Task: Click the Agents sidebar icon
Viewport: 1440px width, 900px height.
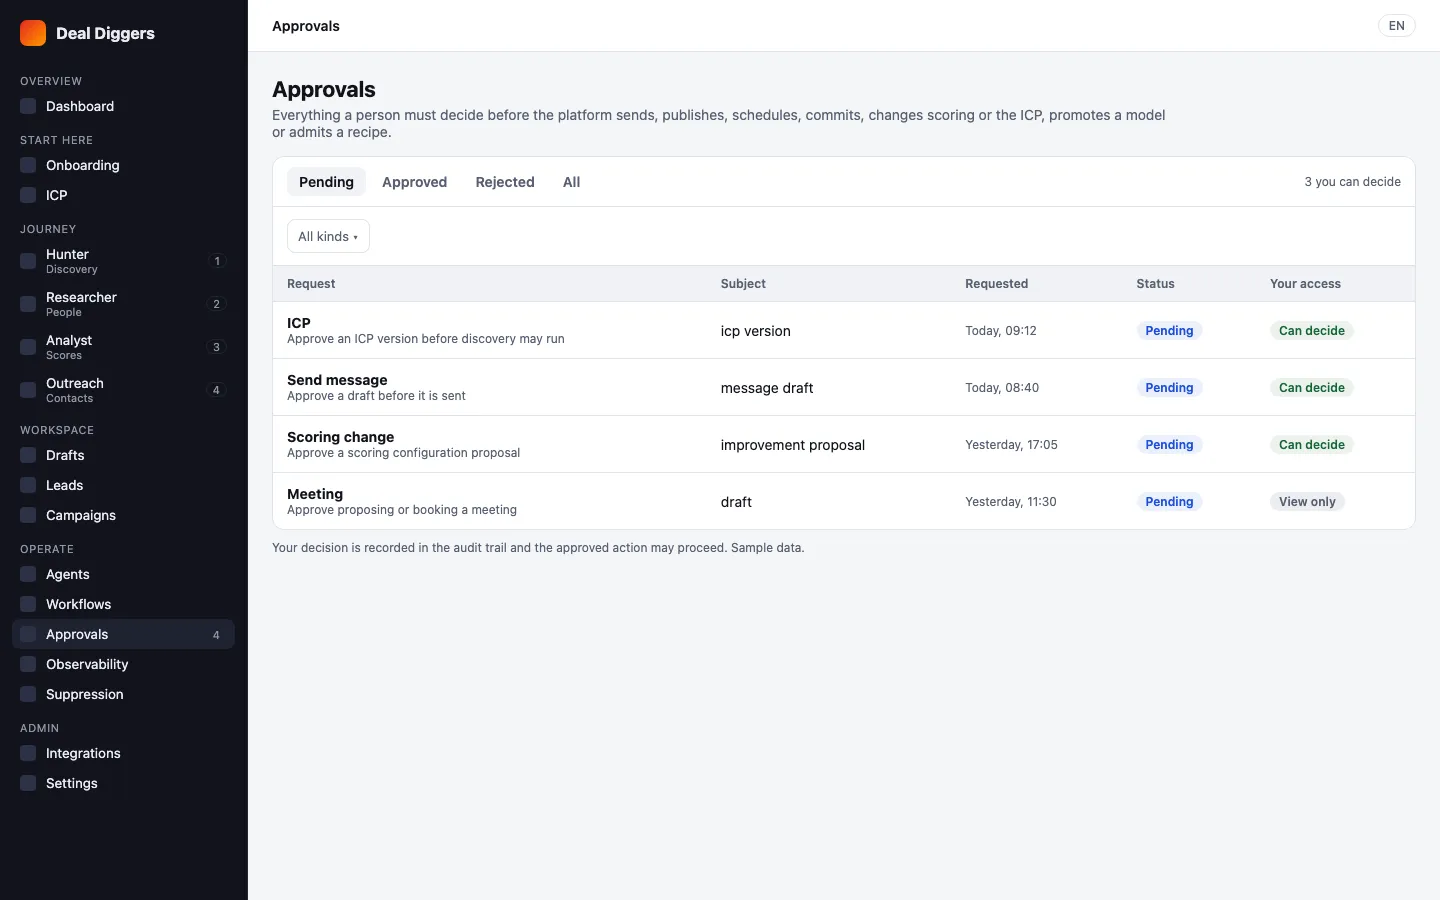Action: click(28, 574)
